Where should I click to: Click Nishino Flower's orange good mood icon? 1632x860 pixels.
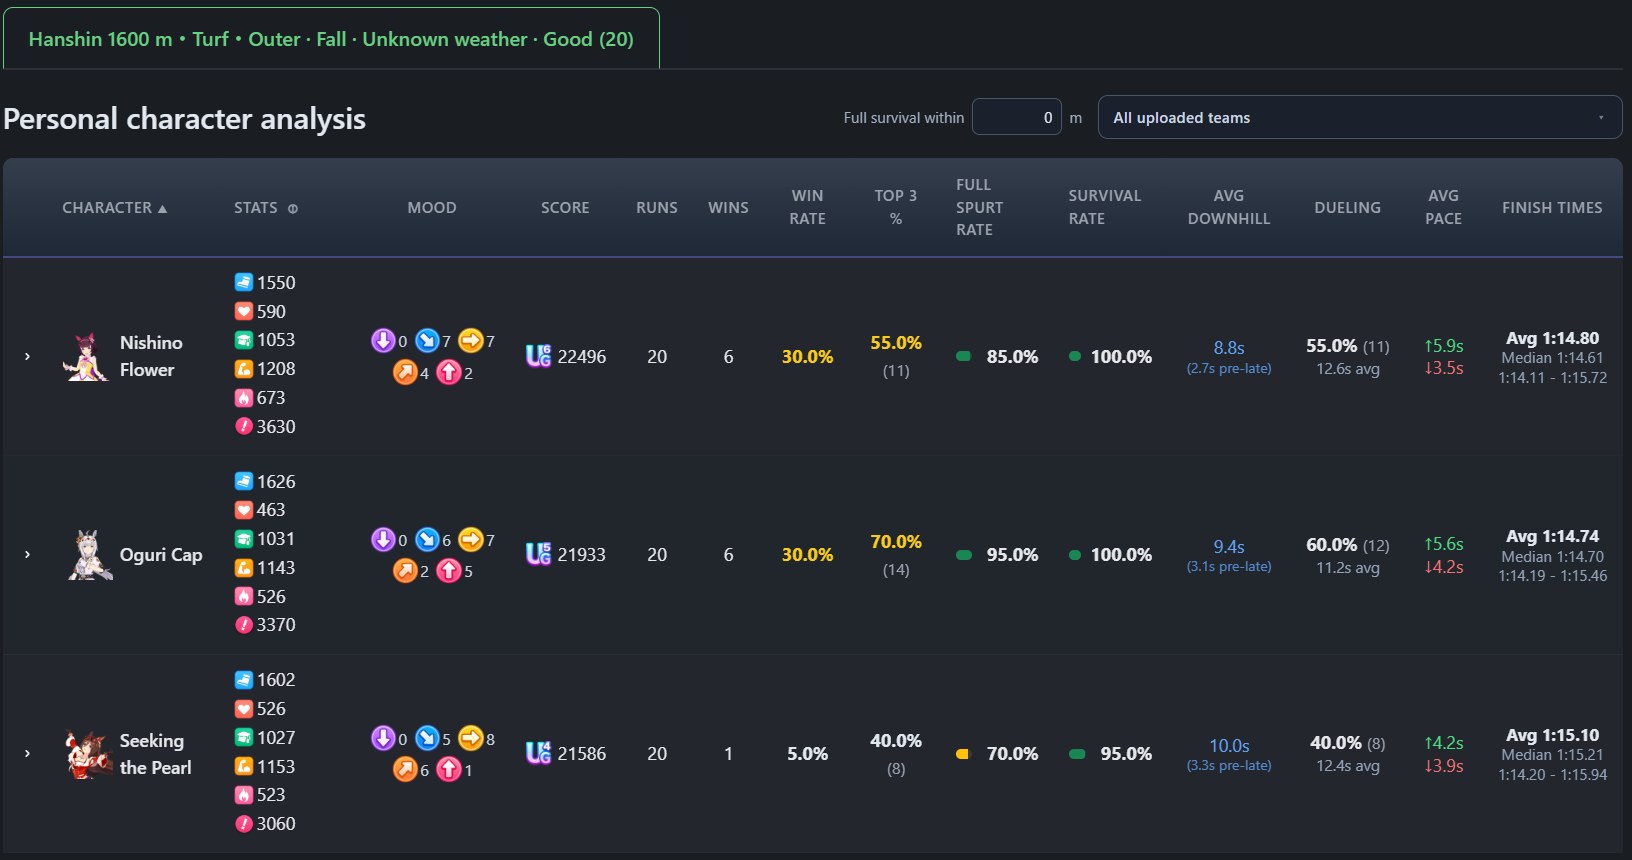(405, 373)
